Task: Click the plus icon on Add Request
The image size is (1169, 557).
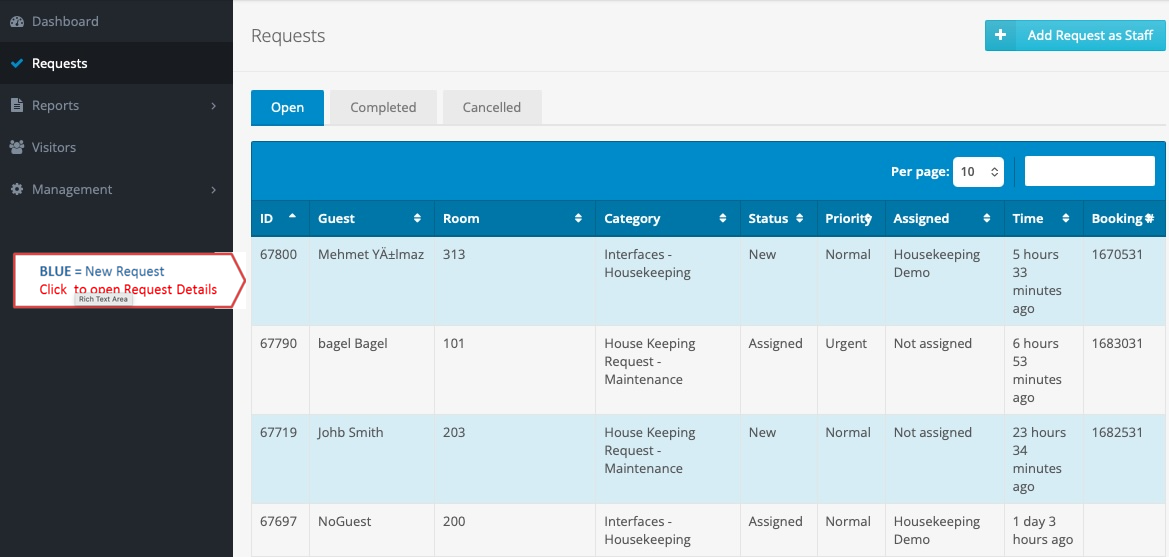Action: click(1001, 35)
